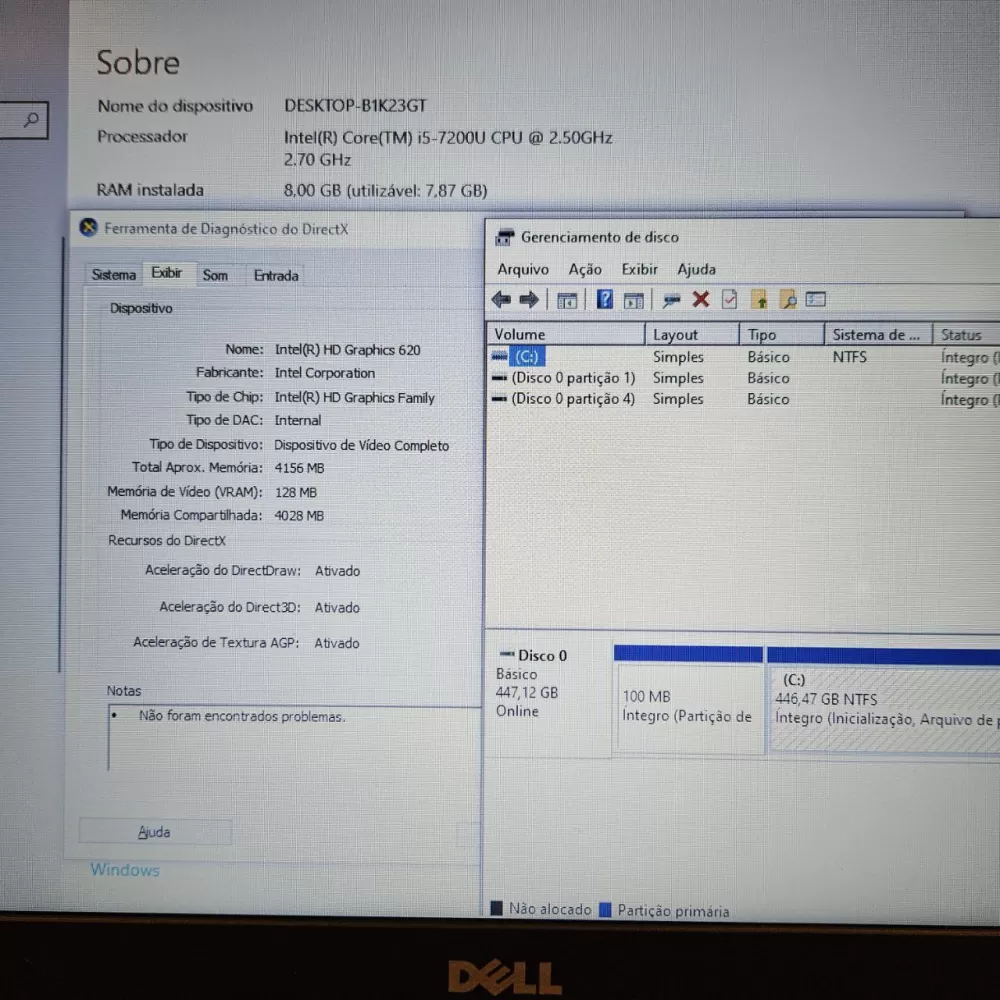
Task: Click the 4028 MB Memória Compartilhada value
Action: click(x=299, y=515)
